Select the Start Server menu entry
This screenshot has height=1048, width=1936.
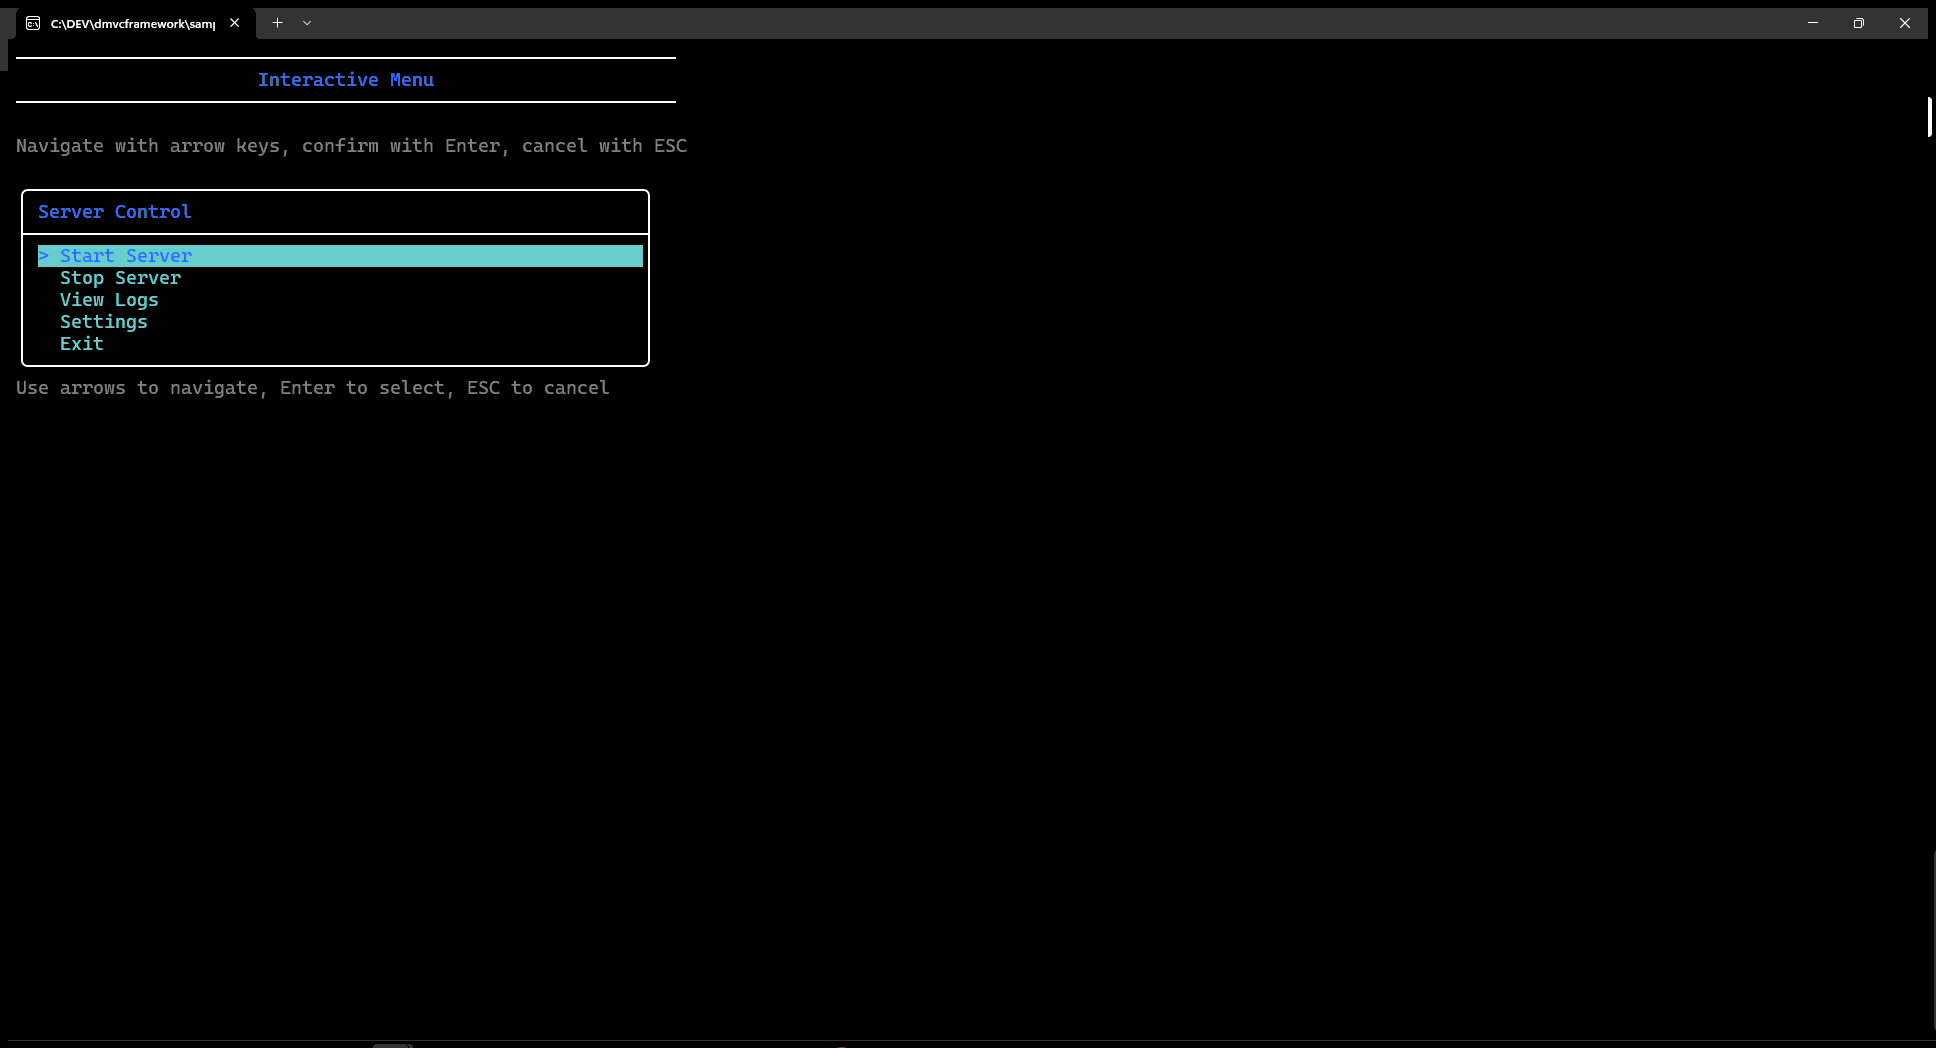340,256
